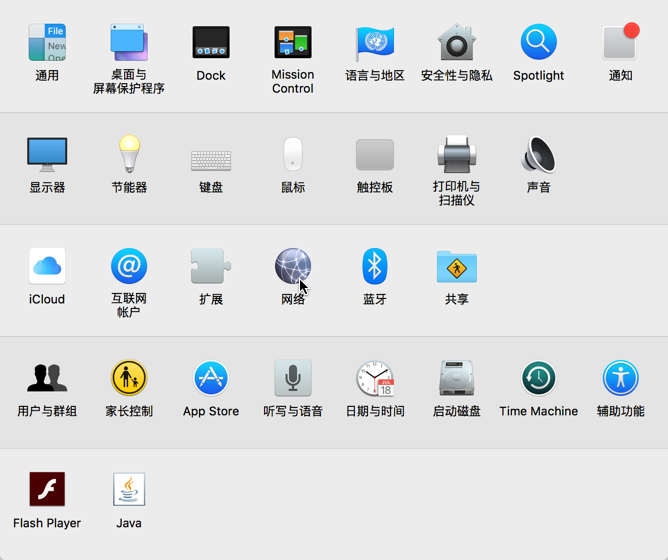Open 蓝牙 (Bluetooth) preferences
The height and width of the screenshot is (560, 668).
(374, 266)
